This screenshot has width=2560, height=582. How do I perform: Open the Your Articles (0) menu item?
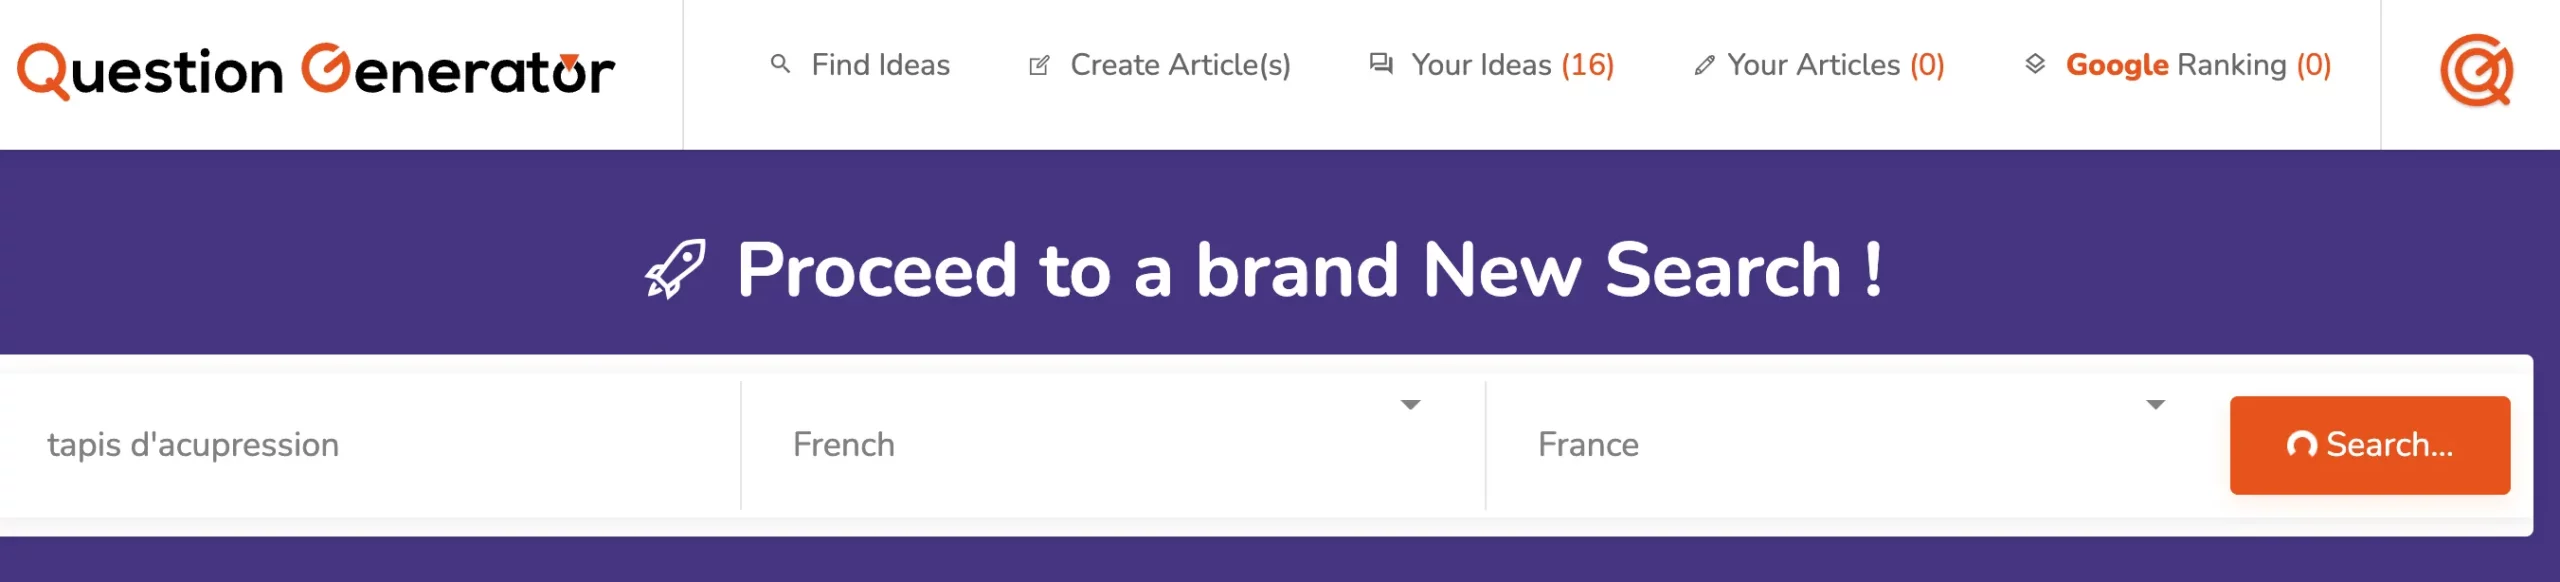pos(1835,65)
